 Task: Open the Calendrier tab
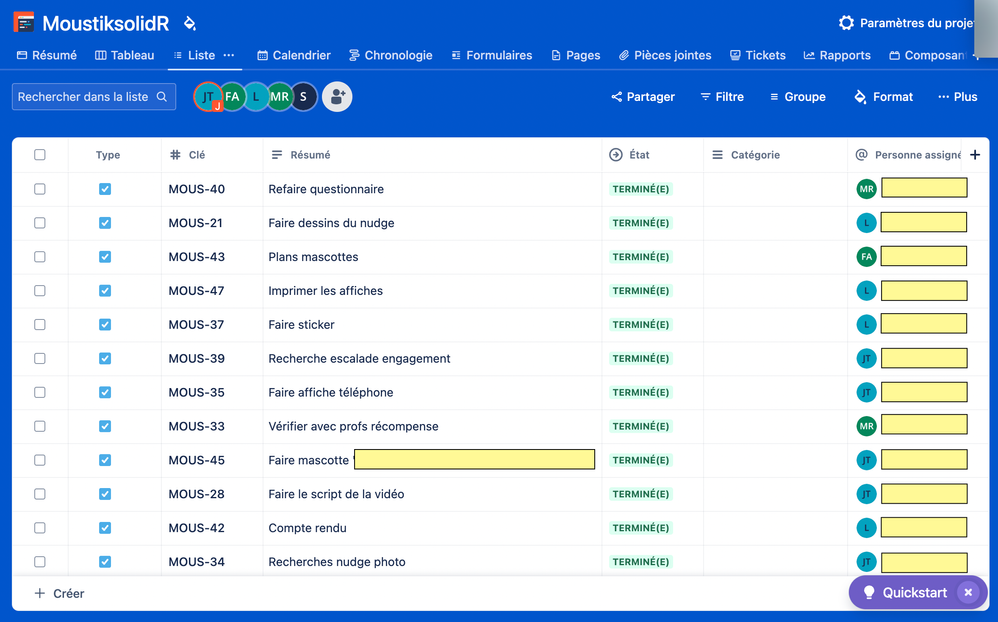[294, 55]
